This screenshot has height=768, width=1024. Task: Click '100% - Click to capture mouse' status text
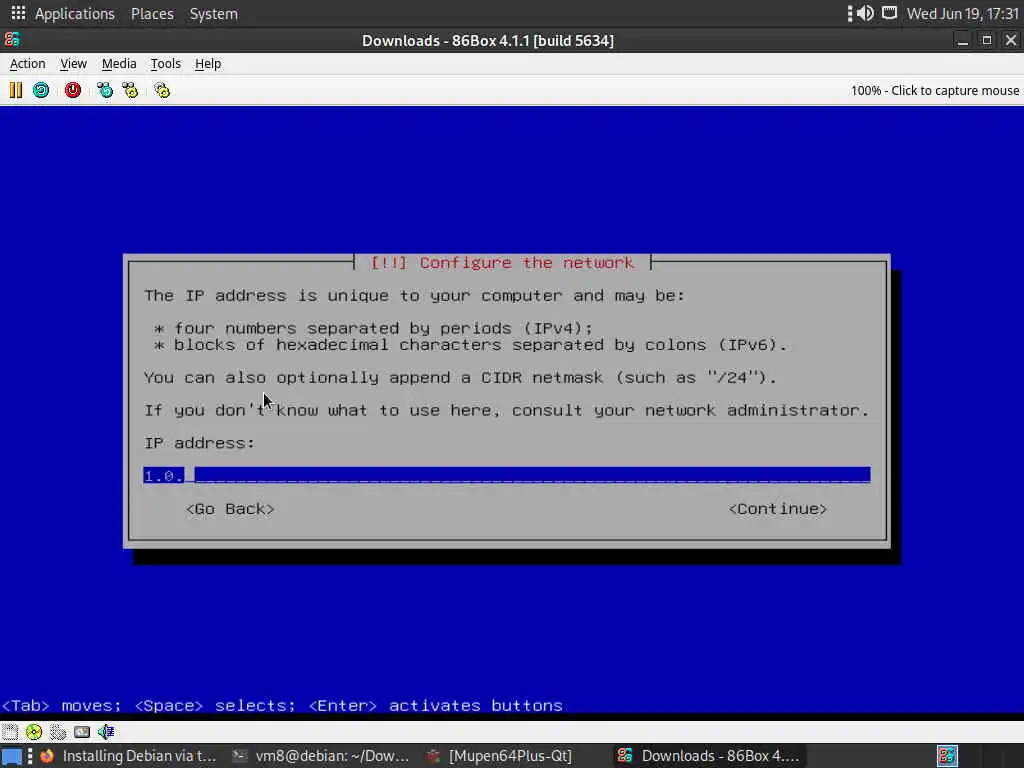click(935, 90)
